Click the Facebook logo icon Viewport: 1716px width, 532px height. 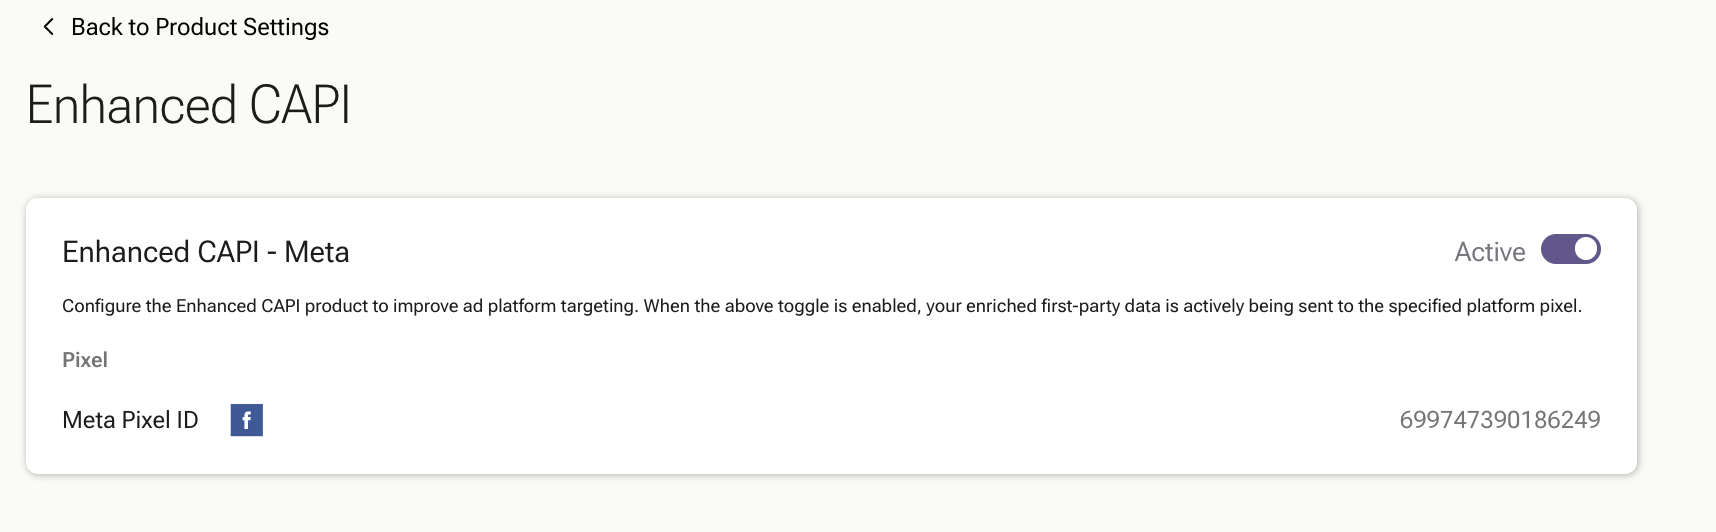[247, 420]
